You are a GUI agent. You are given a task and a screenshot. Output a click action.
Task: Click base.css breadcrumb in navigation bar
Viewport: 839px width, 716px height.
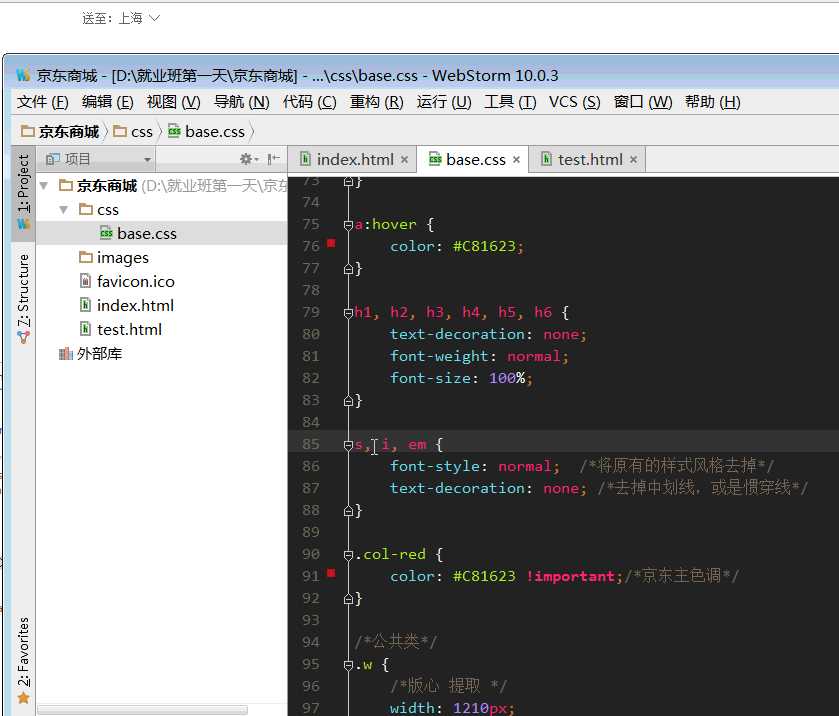207,132
